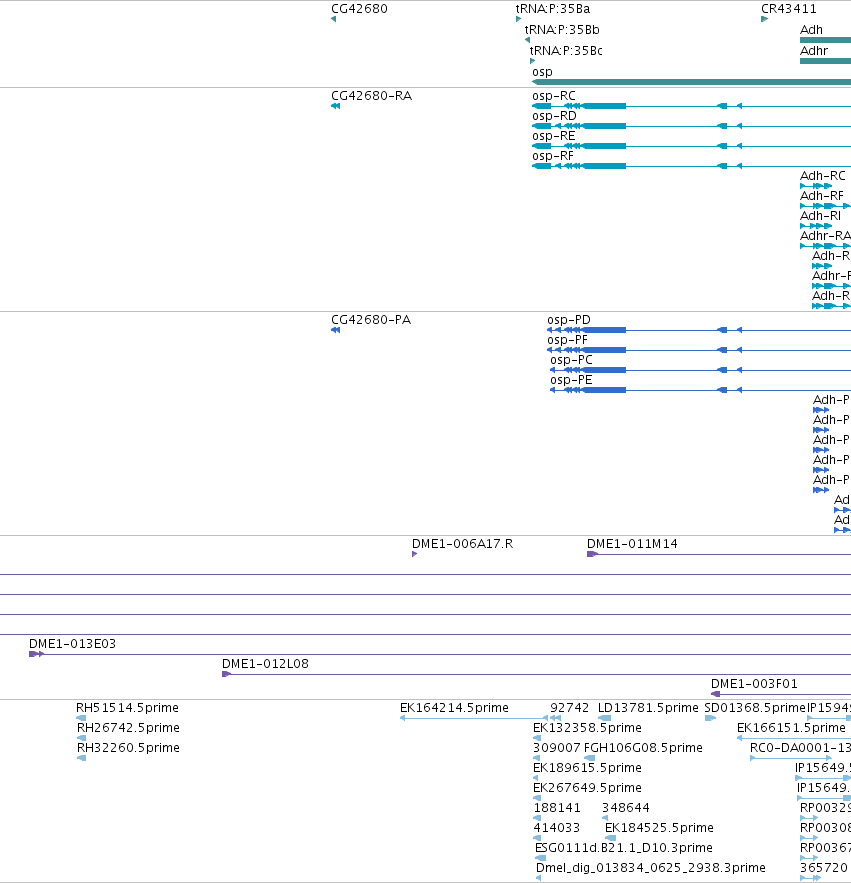Select the DME1-012L08 clone label
Screen dimensions: 851x883
coord(265,665)
